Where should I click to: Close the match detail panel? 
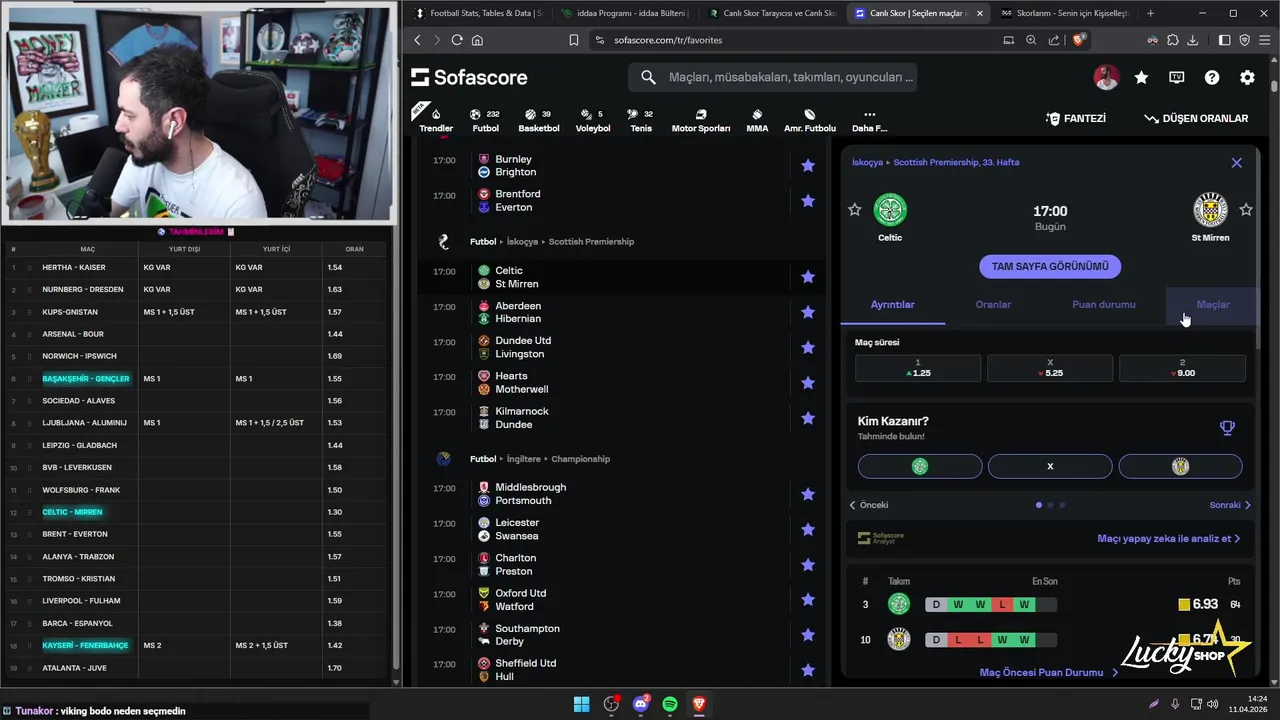1236,163
